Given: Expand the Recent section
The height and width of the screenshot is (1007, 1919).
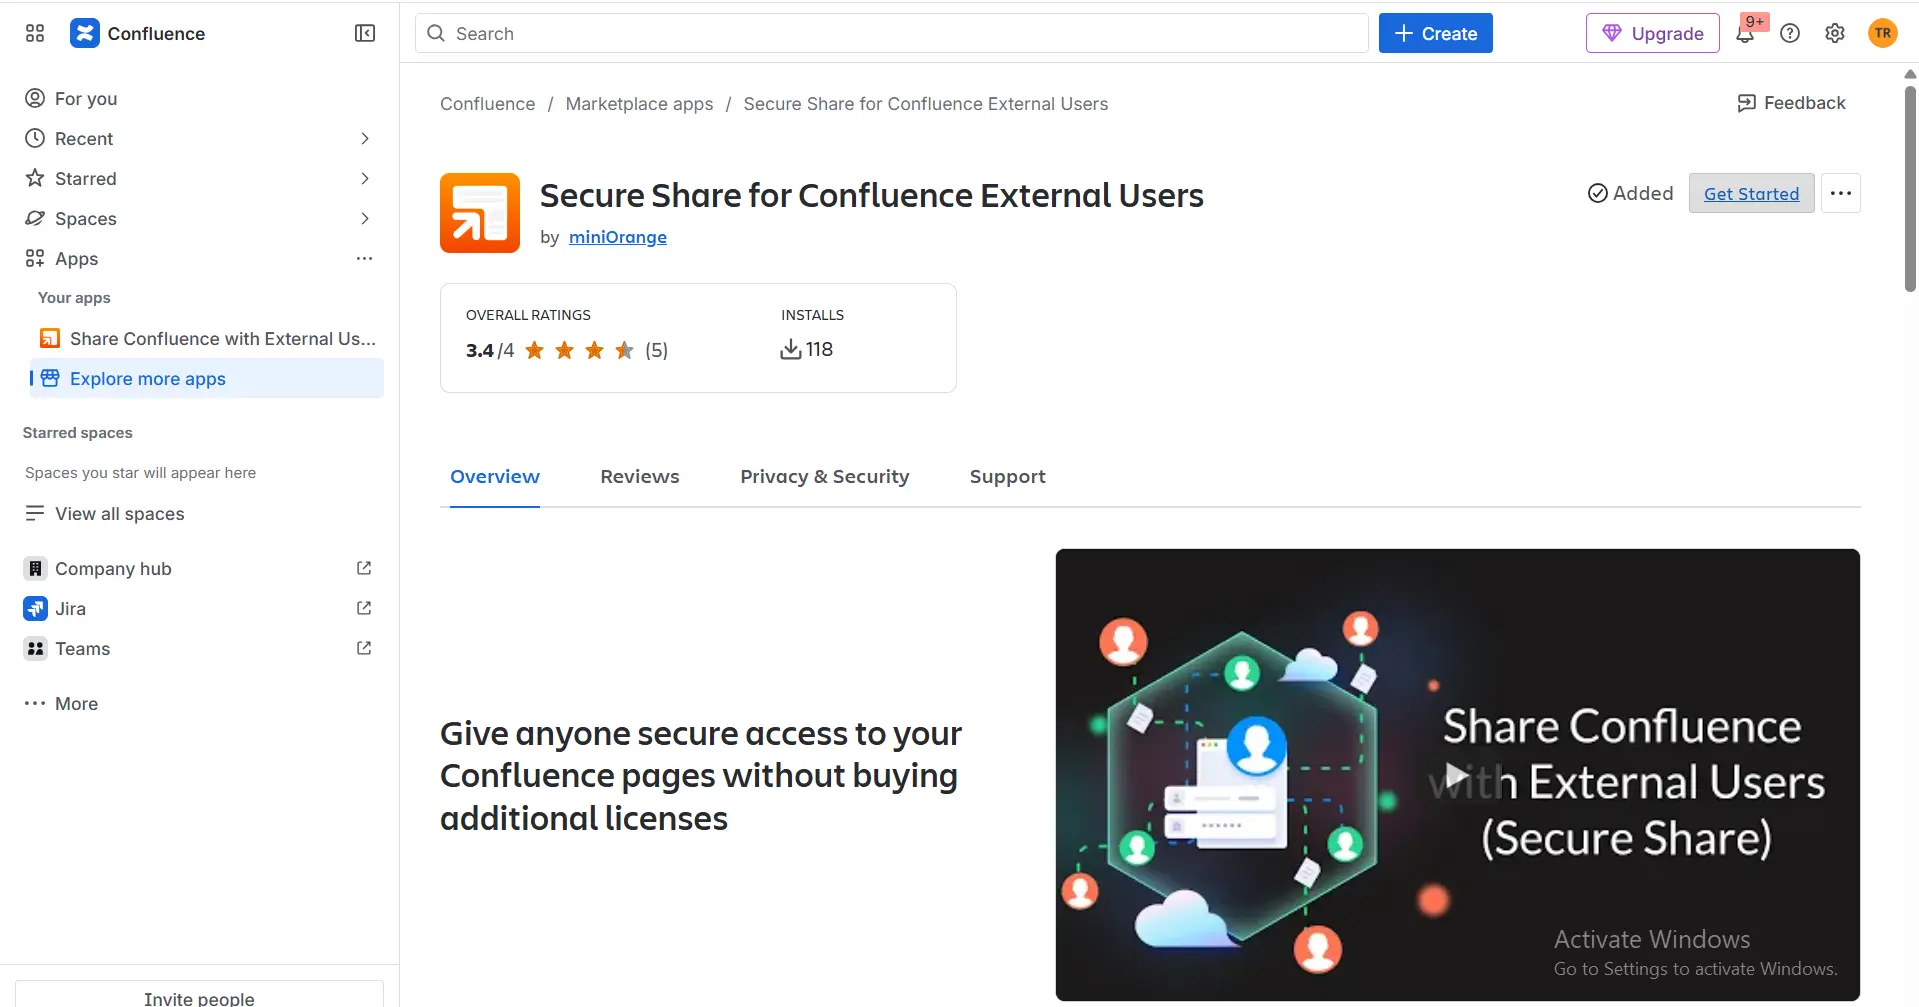Looking at the screenshot, I should pos(364,138).
